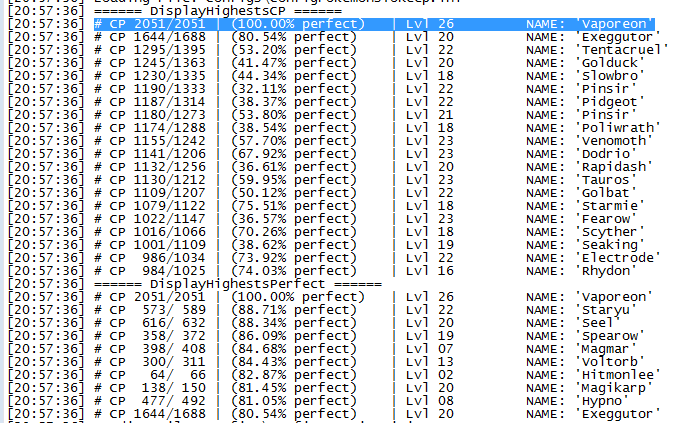Click on the 'Hitmonlee' name
692x423 pixels.
(x=618, y=375)
